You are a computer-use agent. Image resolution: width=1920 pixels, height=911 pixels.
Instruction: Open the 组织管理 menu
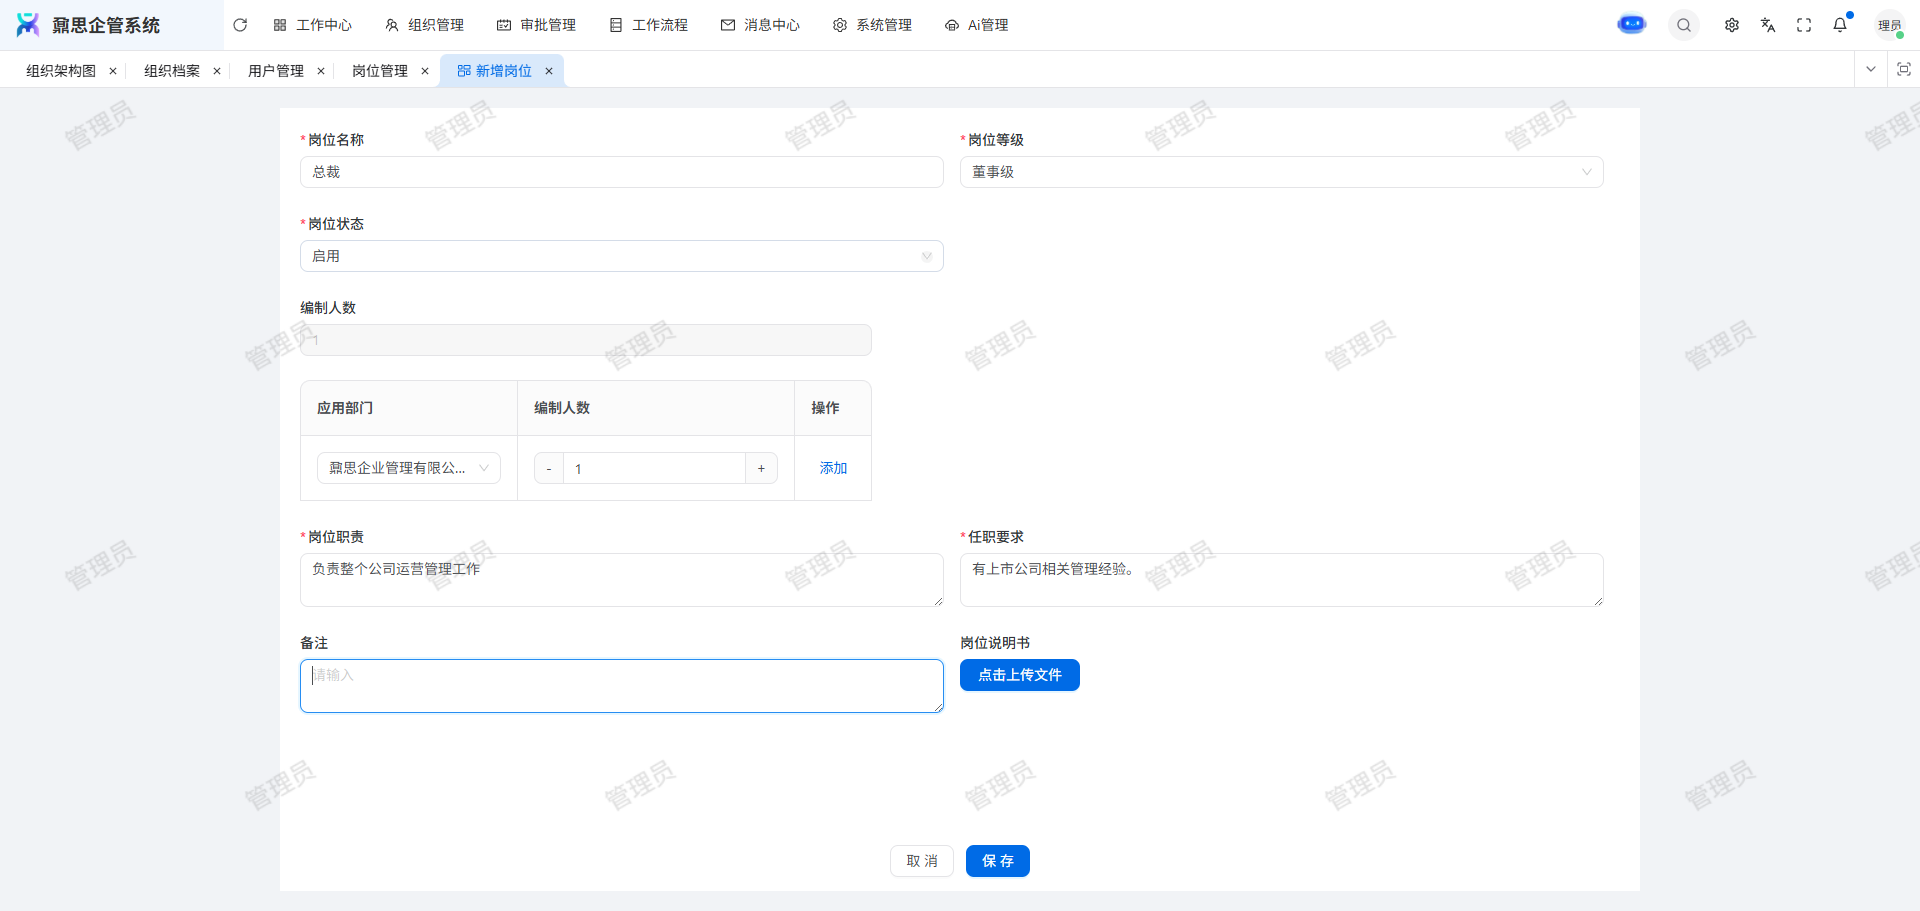(x=425, y=25)
